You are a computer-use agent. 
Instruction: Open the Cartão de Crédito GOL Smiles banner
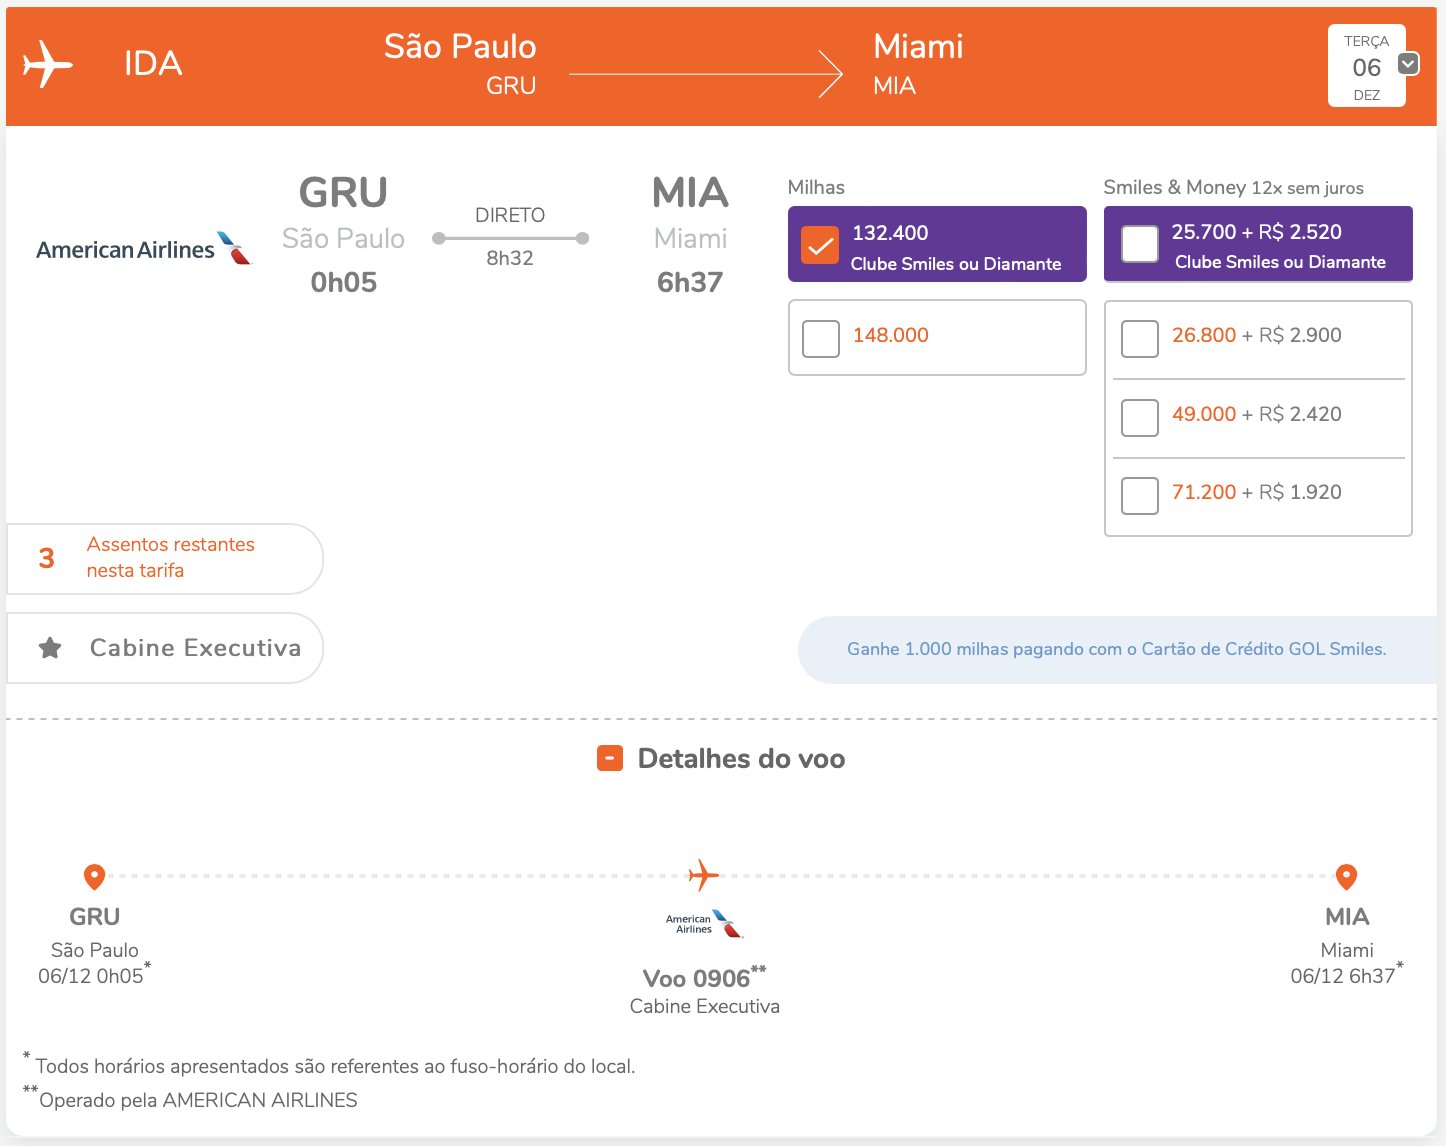tap(1117, 649)
